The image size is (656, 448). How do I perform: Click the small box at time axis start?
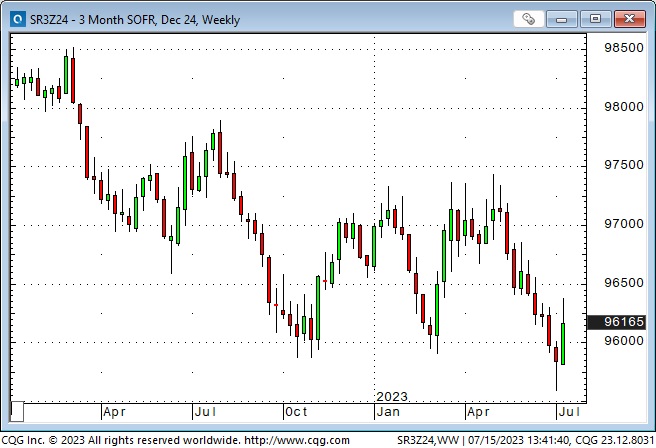pyautogui.click(x=17, y=412)
